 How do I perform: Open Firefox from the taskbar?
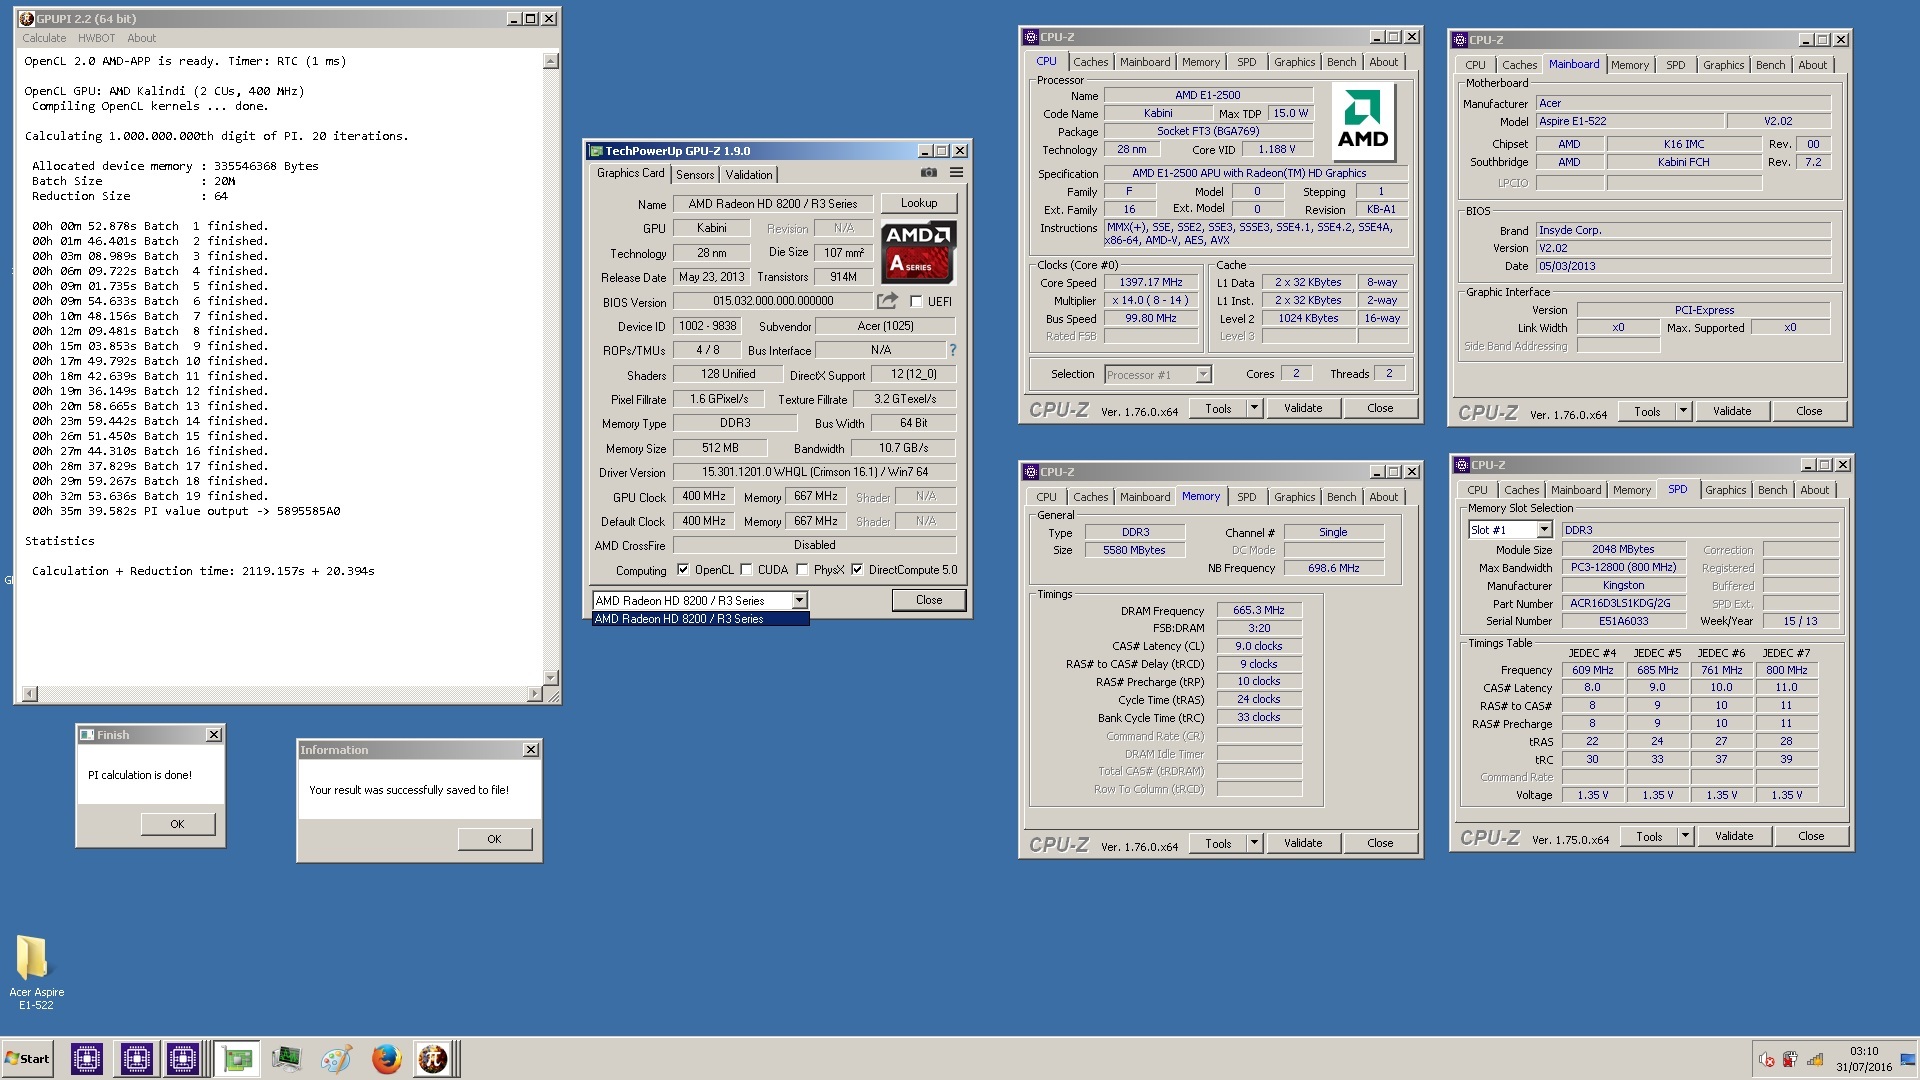(385, 1059)
